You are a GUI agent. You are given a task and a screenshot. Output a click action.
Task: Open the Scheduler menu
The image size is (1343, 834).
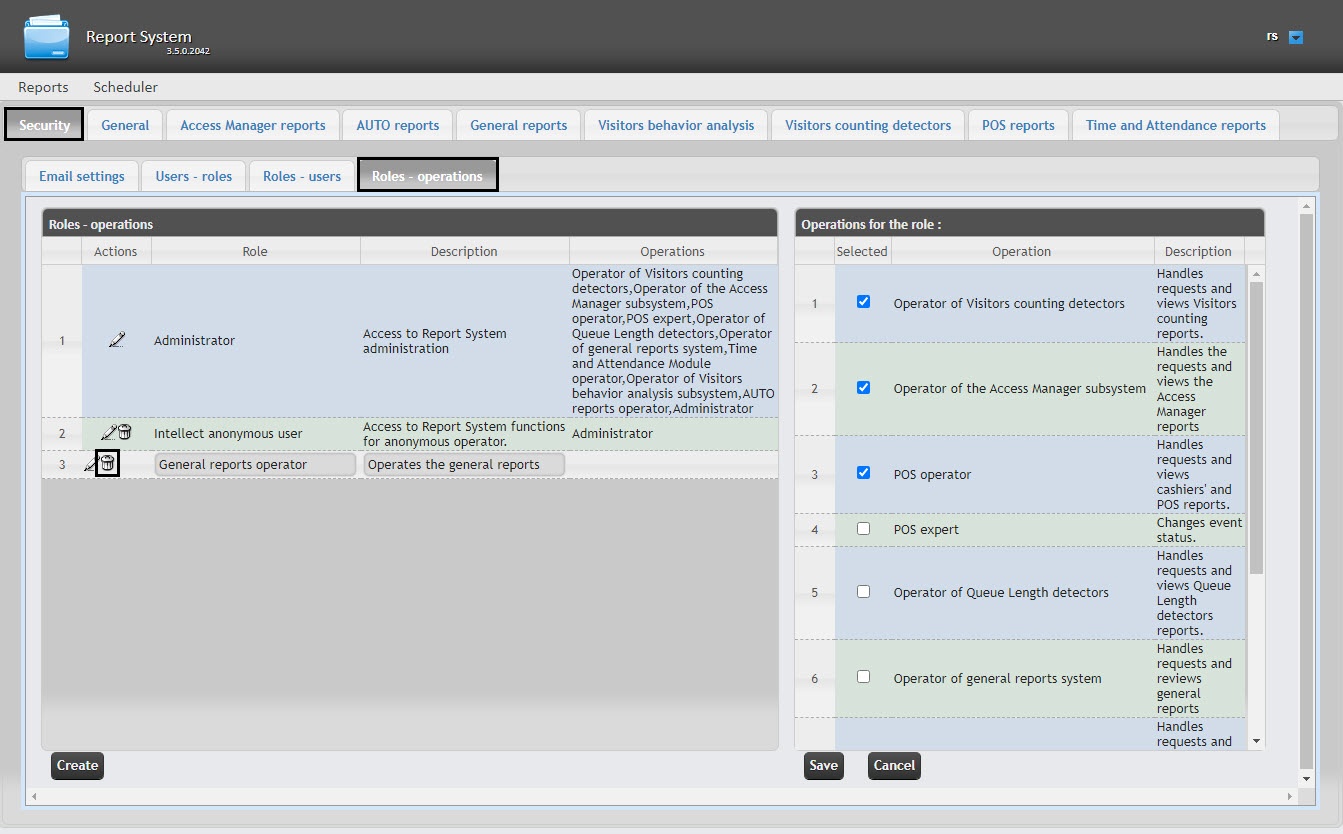[x=125, y=87]
